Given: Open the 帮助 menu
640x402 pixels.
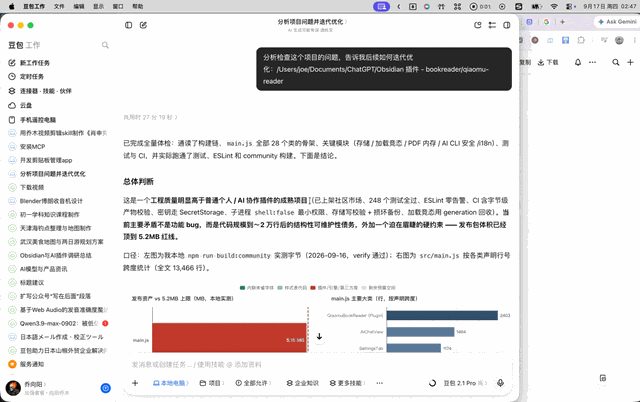Looking at the screenshot, I should click(x=138, y=7).
